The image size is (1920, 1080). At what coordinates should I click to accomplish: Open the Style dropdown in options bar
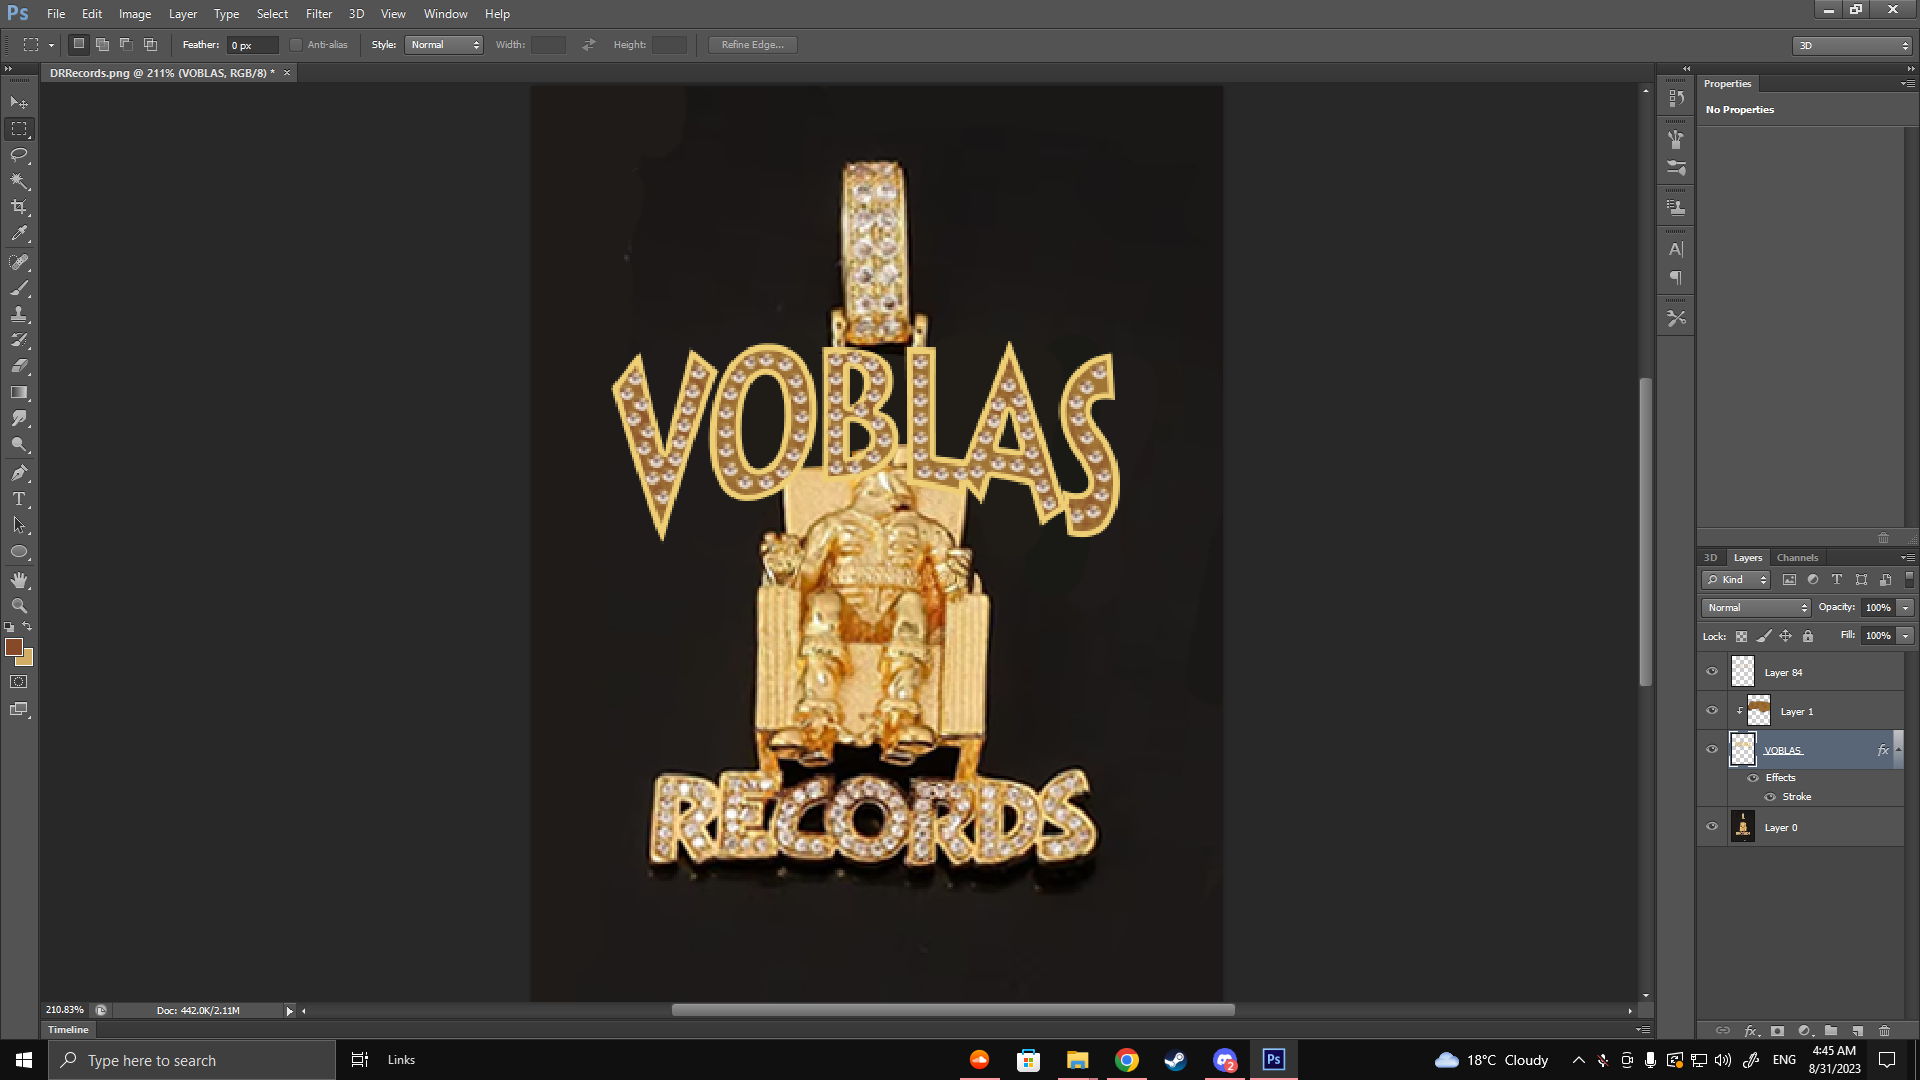tap(444, 45)
